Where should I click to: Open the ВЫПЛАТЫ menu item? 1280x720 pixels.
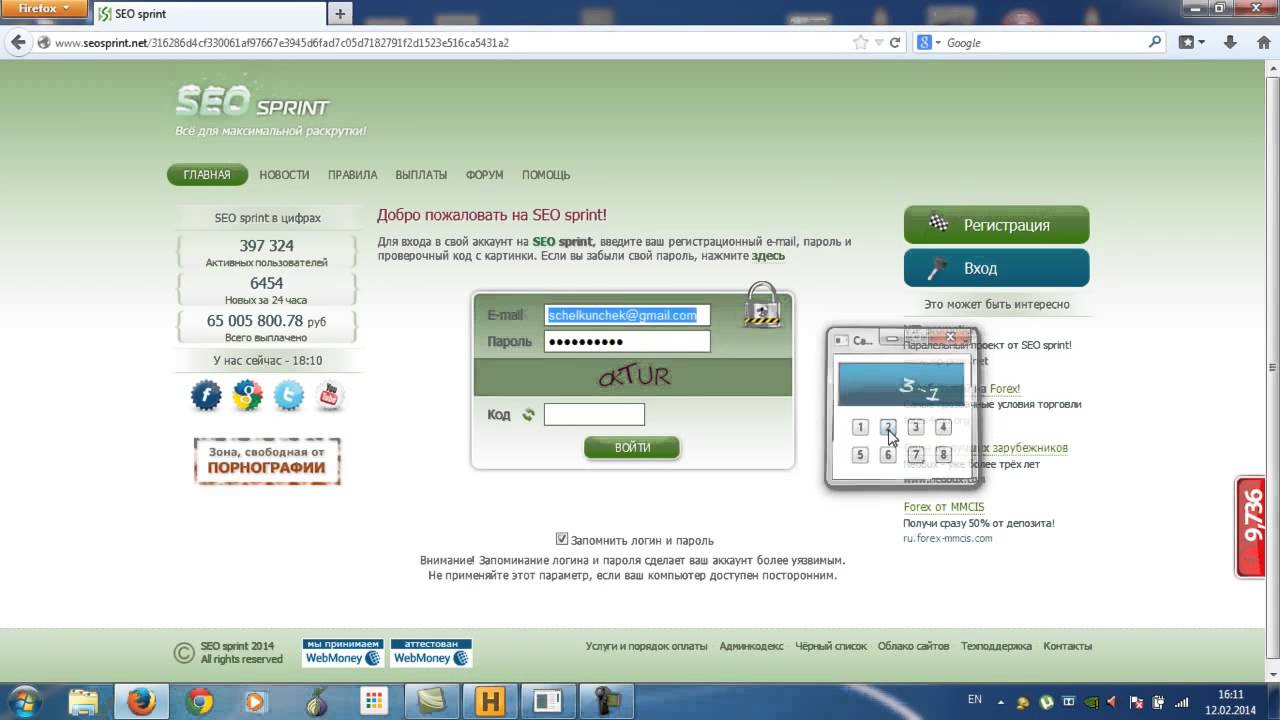pyautogui.click(x=421, y=175)
